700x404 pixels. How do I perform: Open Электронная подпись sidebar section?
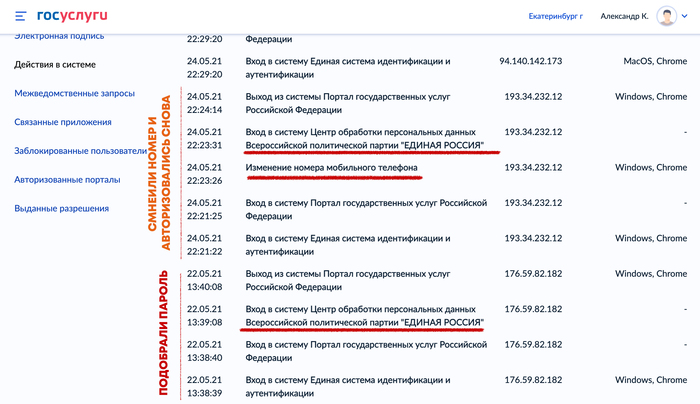coord(59,36)
